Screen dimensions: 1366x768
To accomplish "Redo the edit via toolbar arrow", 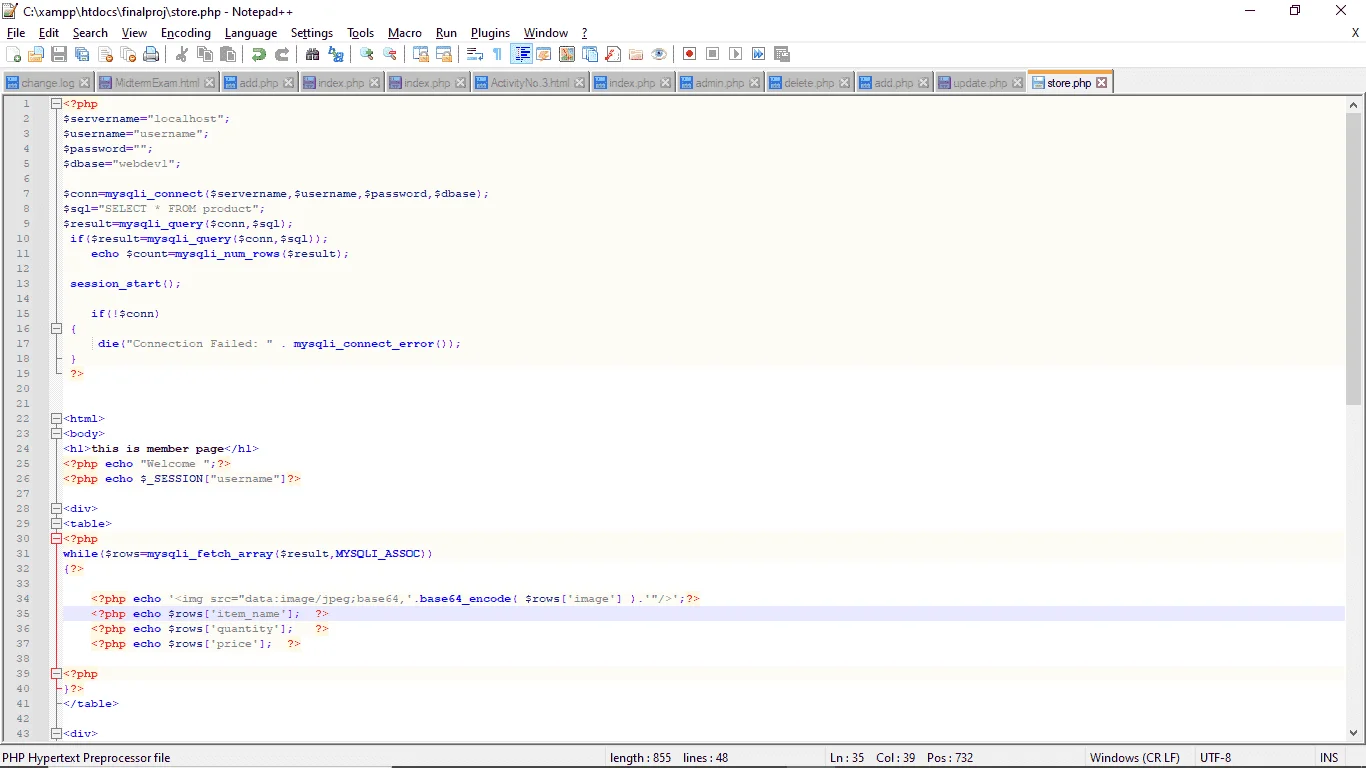I will pyautogui.click(x=282, y=54).
